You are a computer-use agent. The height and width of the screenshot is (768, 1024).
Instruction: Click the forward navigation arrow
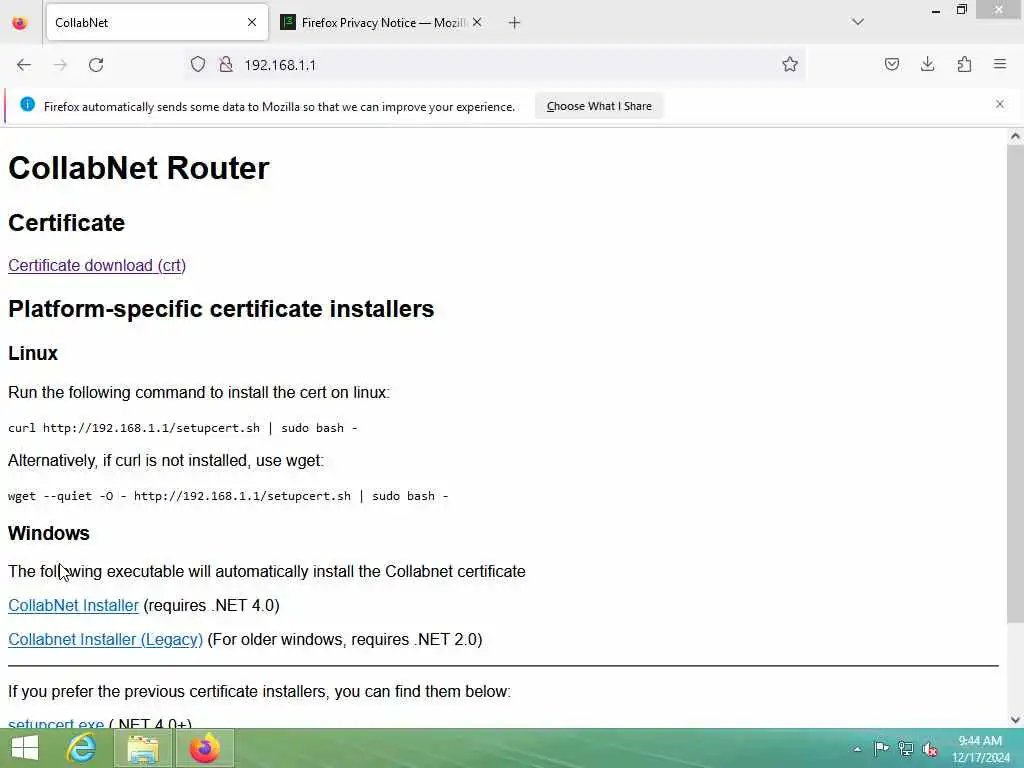click(60, 65)
